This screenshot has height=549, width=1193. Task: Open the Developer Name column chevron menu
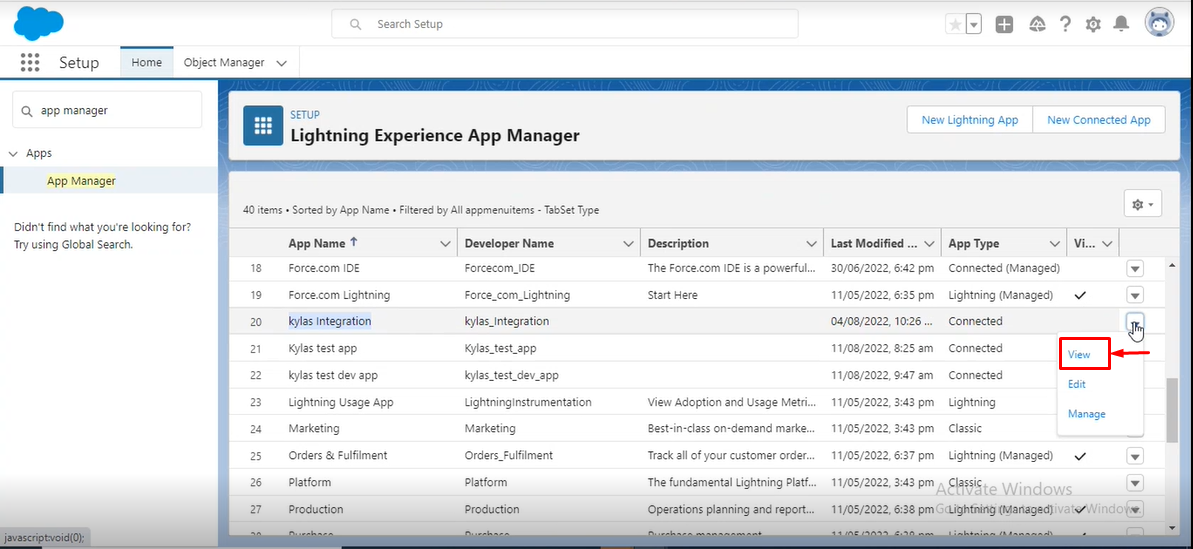[x=628, y=244]
